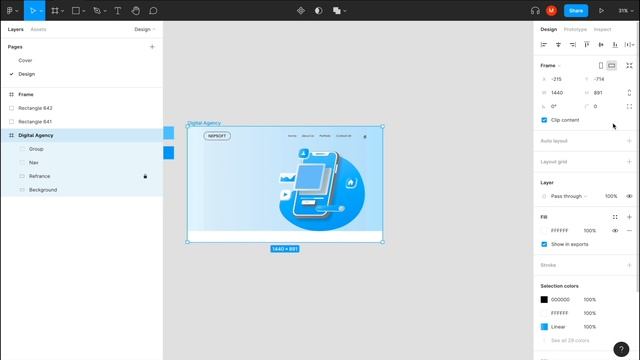
Task: Click the Share button
Action: [x=576, y=11]
